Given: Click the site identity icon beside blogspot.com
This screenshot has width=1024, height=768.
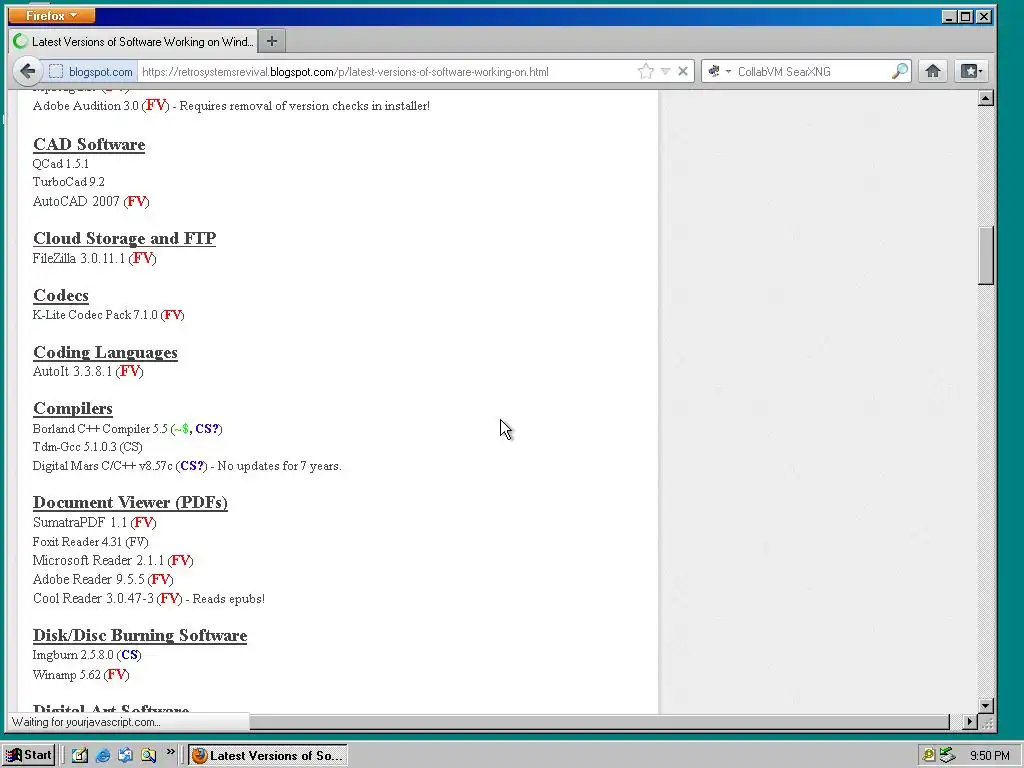Looking at the screenshot, I should [56, 71].
